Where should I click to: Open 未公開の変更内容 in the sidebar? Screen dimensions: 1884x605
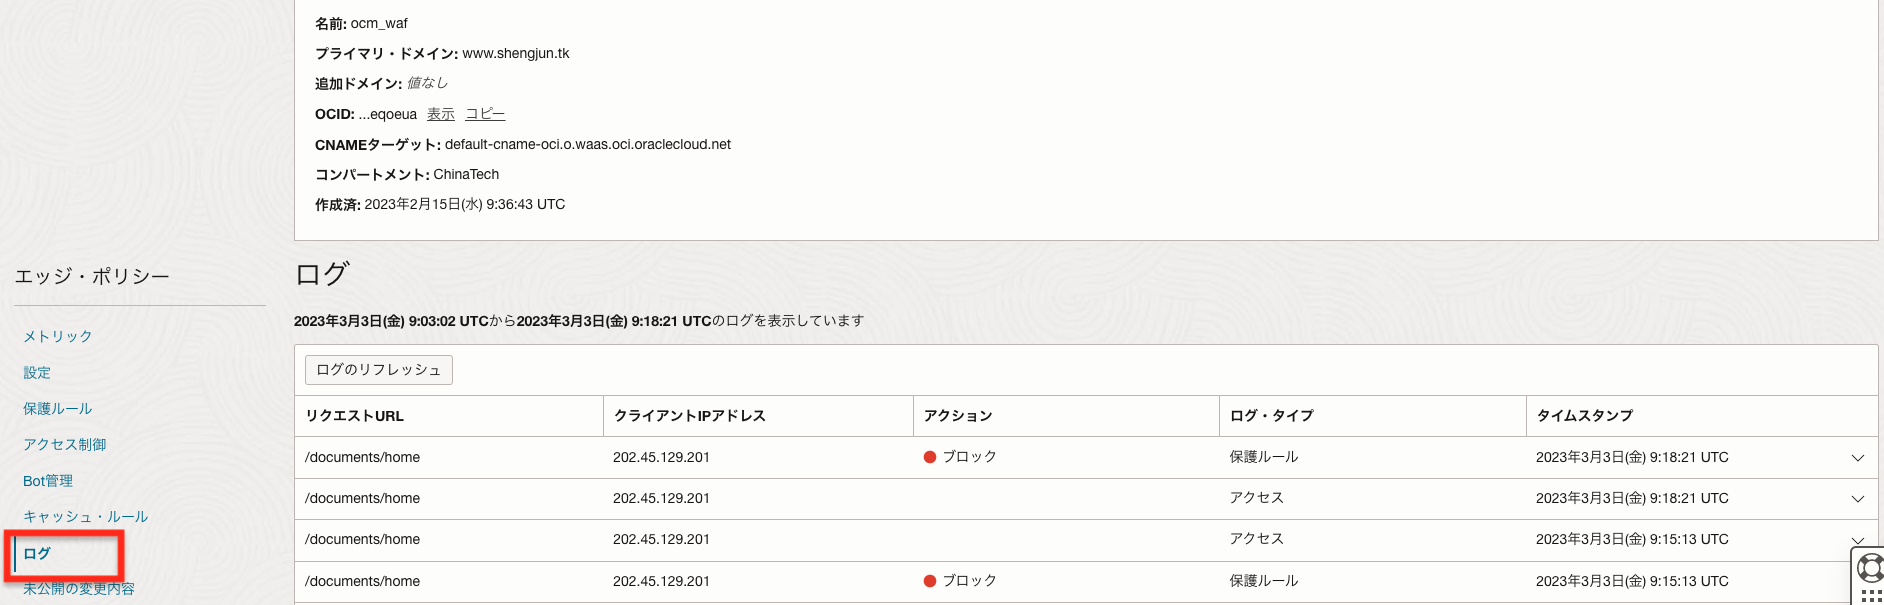tap(79, 588)
